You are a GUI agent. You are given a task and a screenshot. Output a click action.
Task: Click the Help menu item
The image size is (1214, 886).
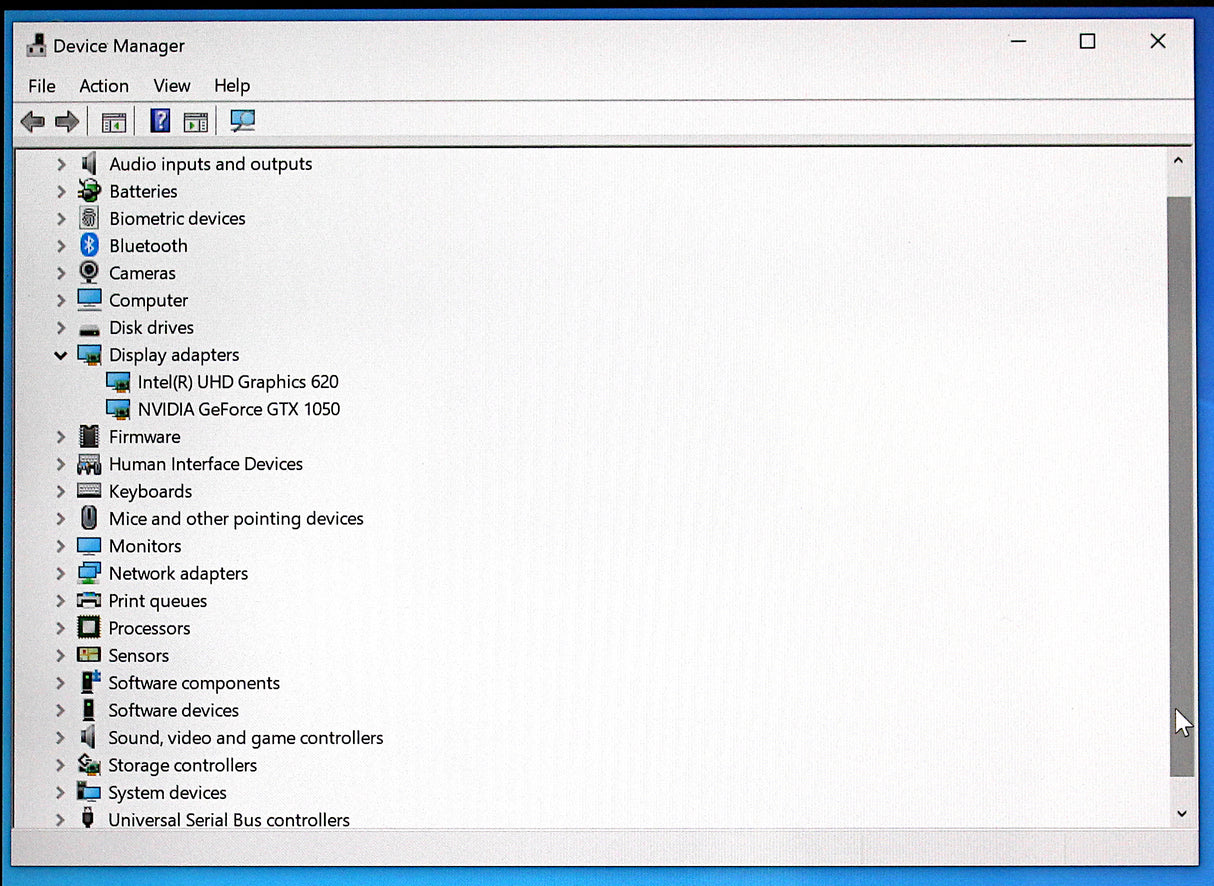coord(232,86)
